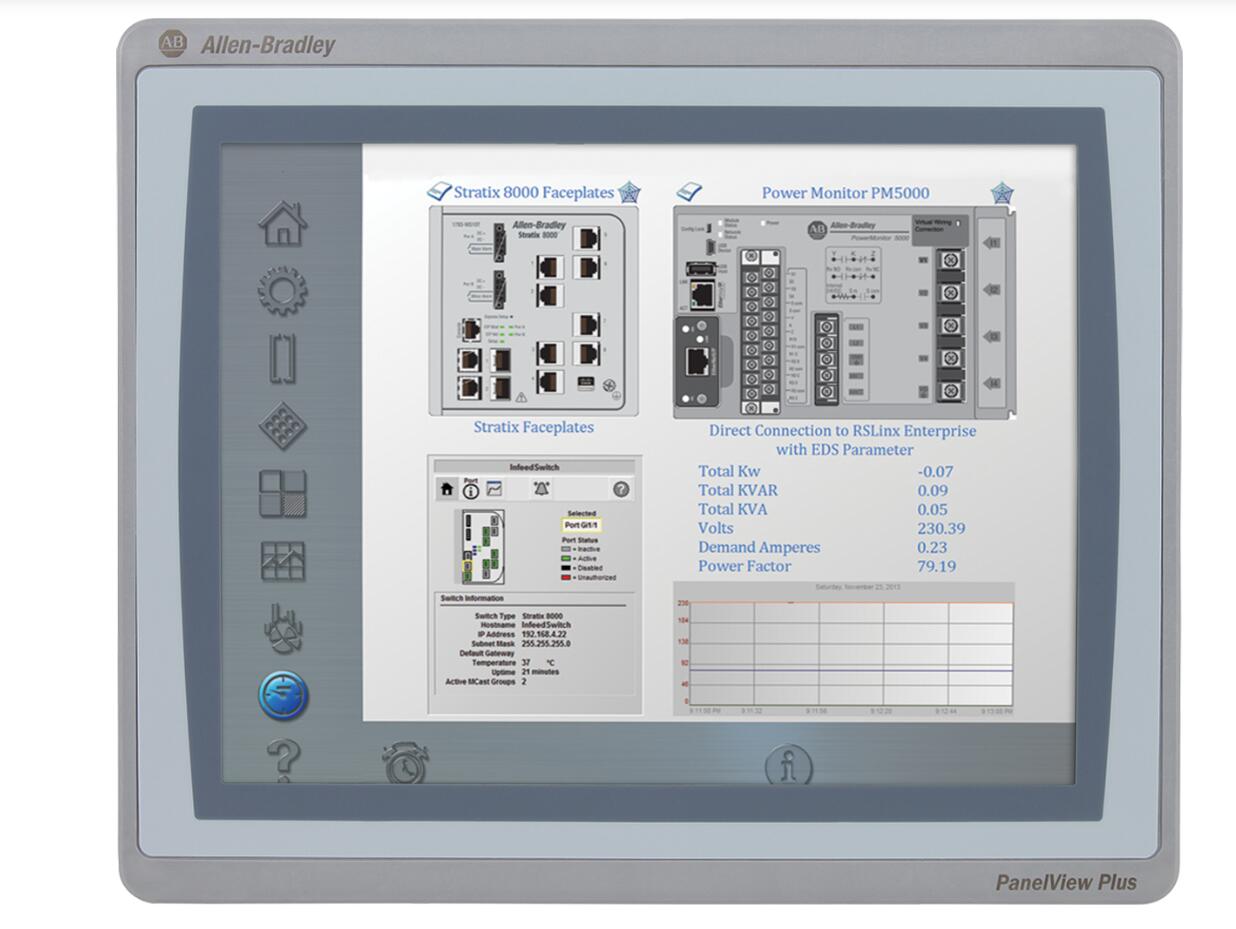Screen dimensions: 1236x929
Task: Select the highlighted blue round sidebar icon
Action: point(283,696)
